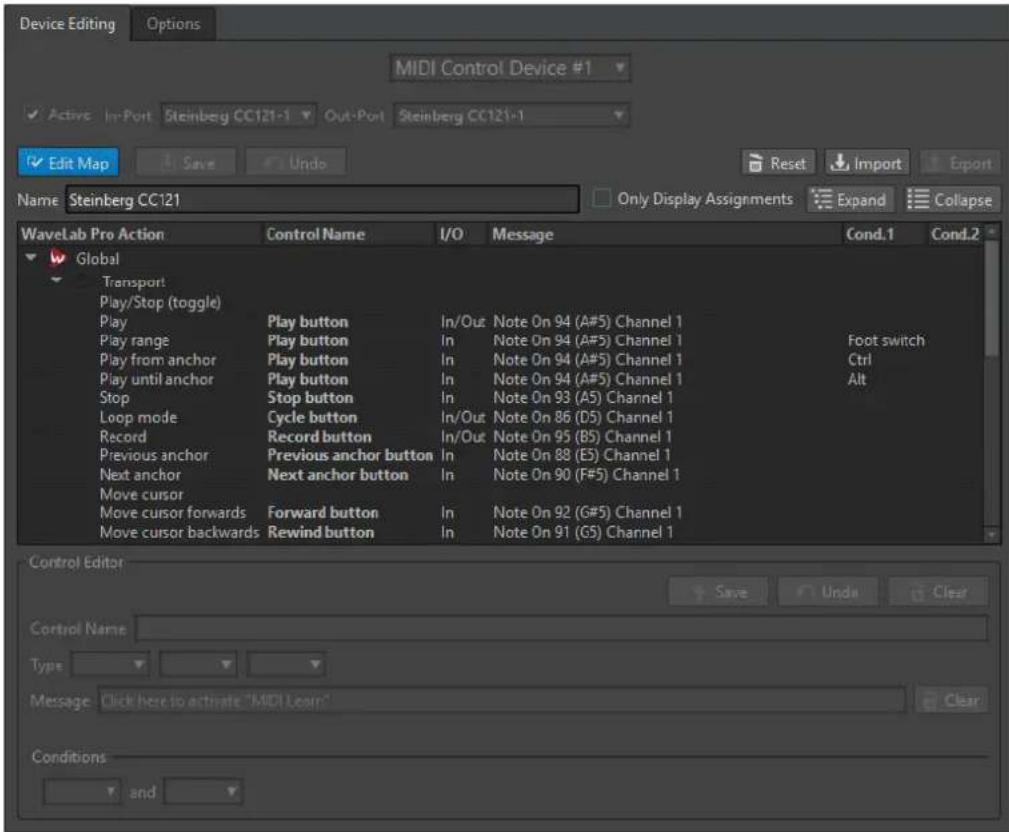
Task: Click the Stop button control name
Action: point(310,398)
